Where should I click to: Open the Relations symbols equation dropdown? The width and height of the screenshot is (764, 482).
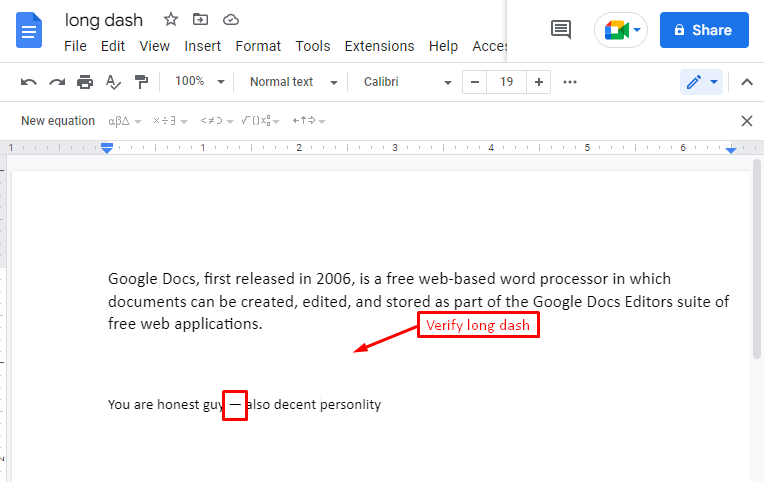(x=217, y=121)
